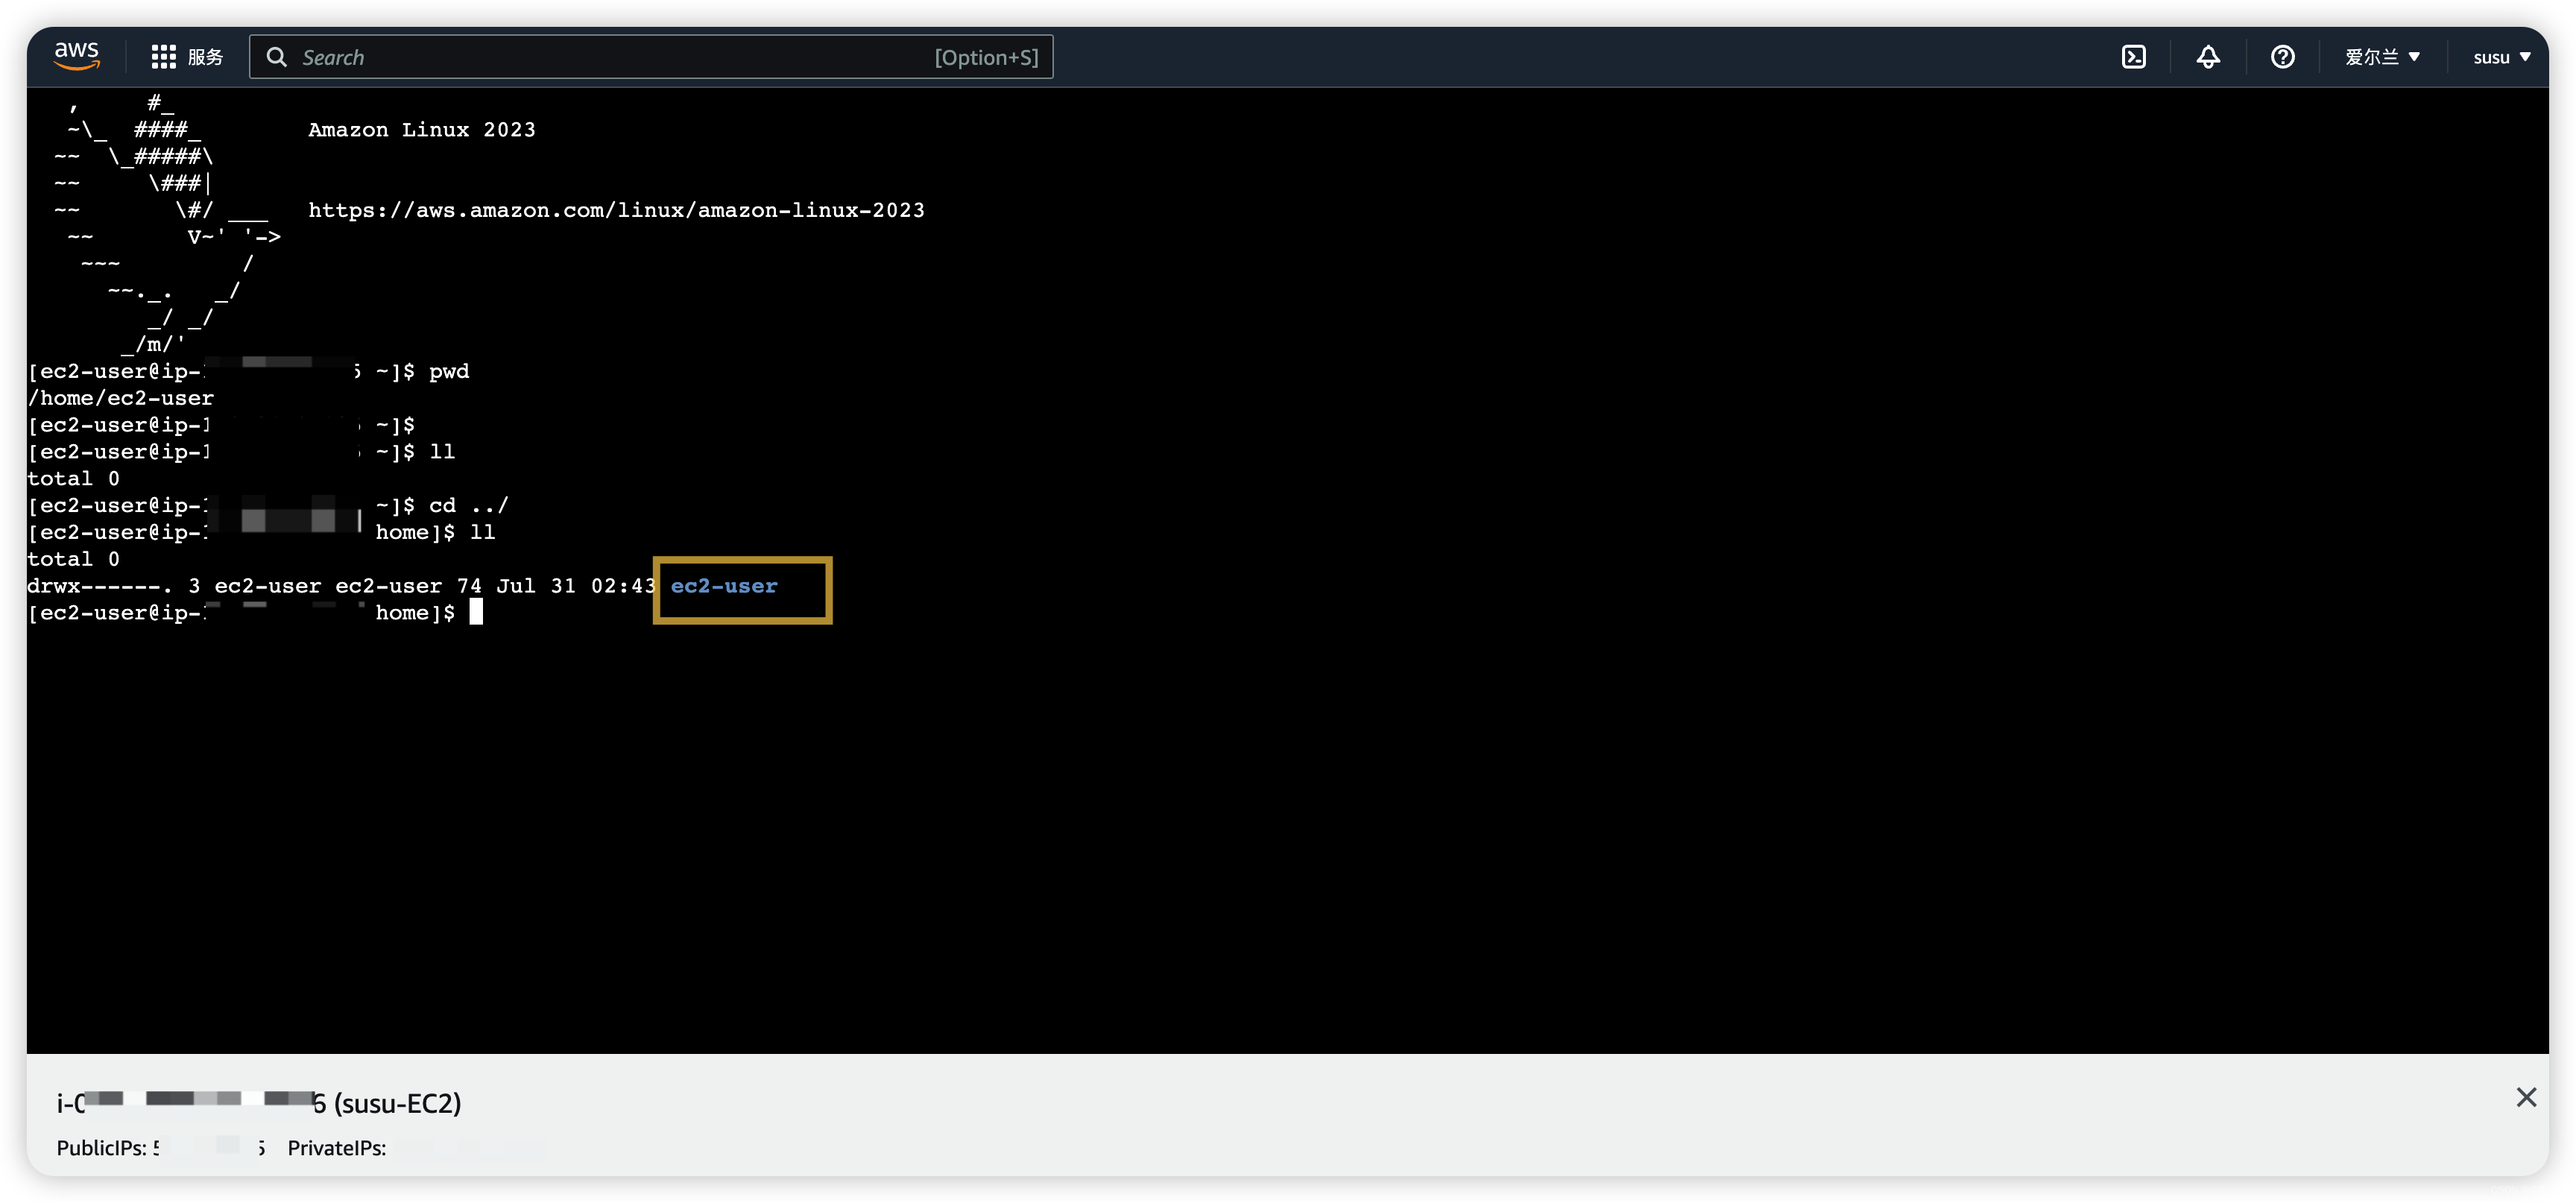Click the PublicIPs label
The image size is (2576, 1203).
pos(102,1148)
